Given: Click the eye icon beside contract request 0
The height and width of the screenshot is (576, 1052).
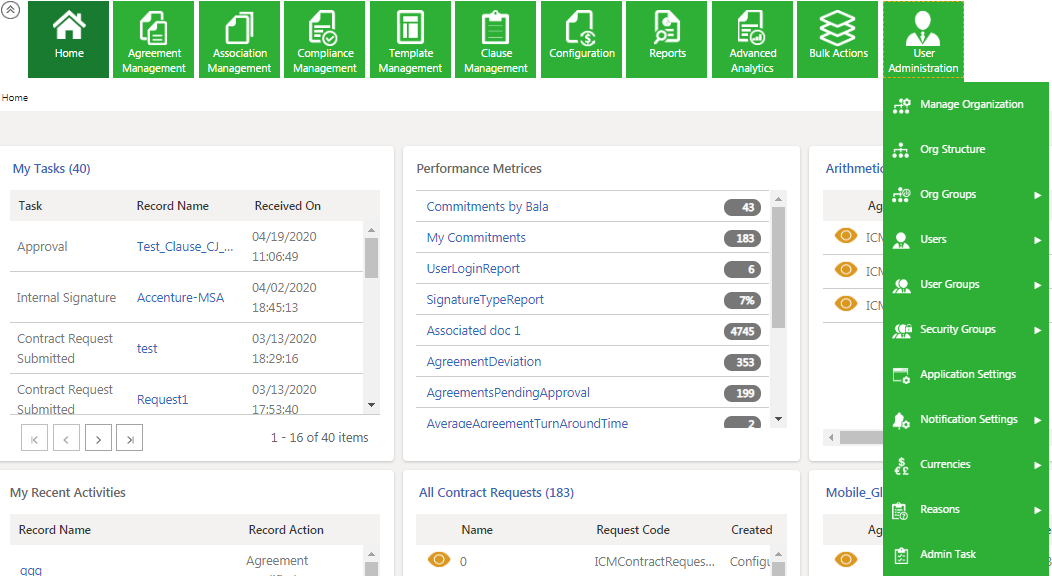Looking at the screenshot, I should coord(439,560).
